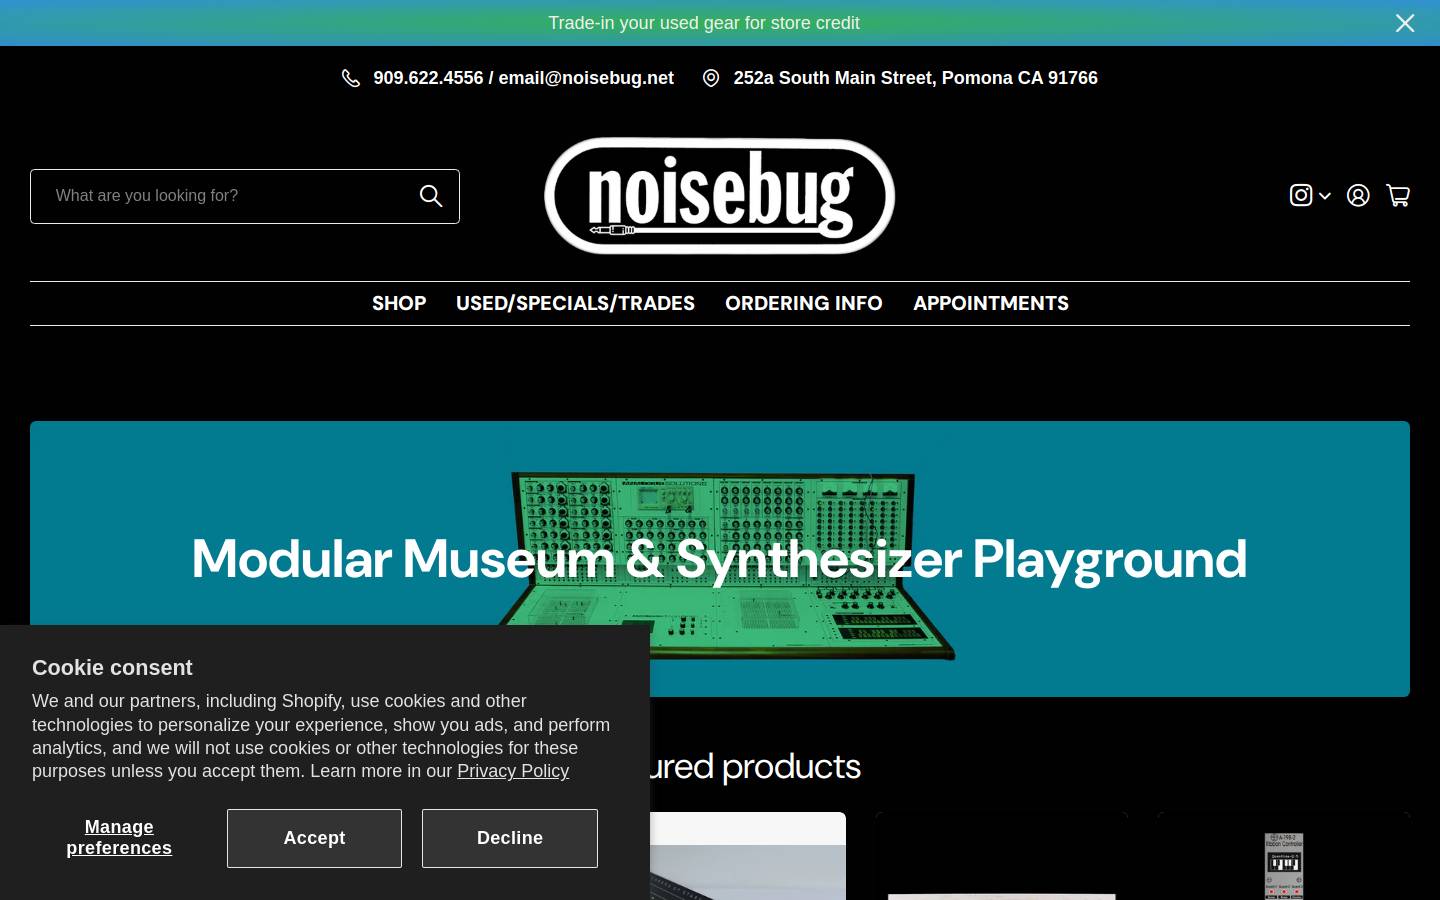
Task: Click the phone number and email text
Action: pyautogui.click(x=524, y=78)
